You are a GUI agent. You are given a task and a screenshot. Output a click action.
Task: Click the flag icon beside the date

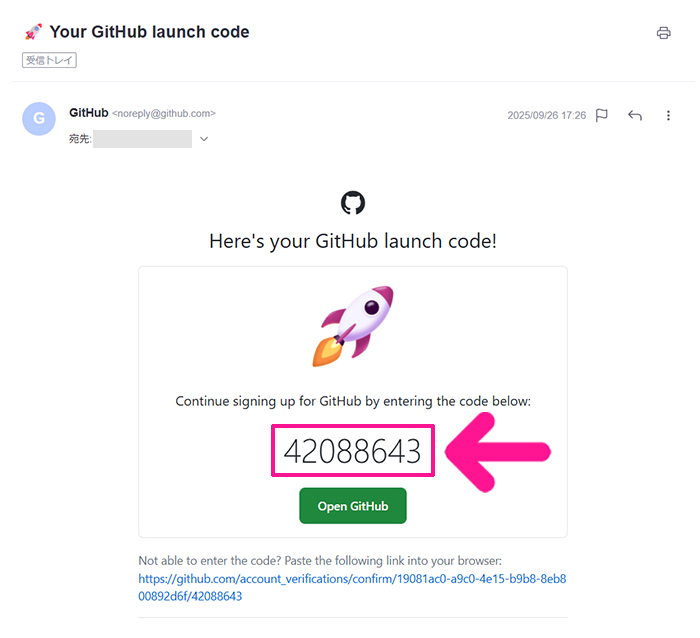[x=602, y=115]
